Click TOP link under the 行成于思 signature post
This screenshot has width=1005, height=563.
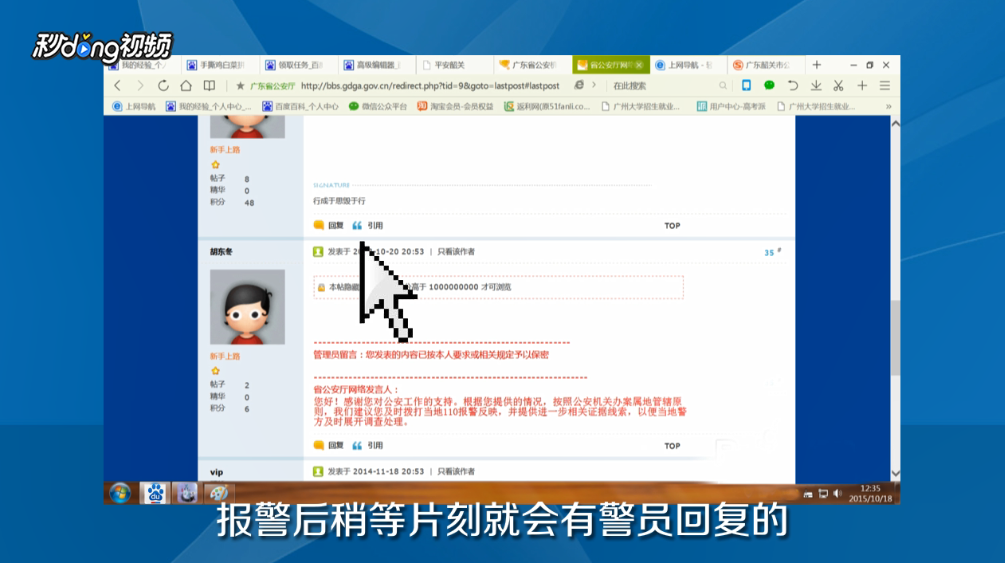click(x=672, y=226)
